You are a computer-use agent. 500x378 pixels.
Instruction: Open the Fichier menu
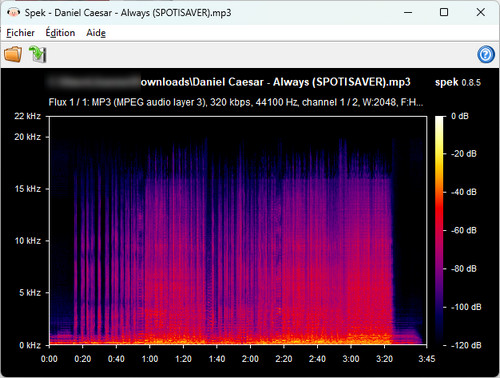point(20,33)
